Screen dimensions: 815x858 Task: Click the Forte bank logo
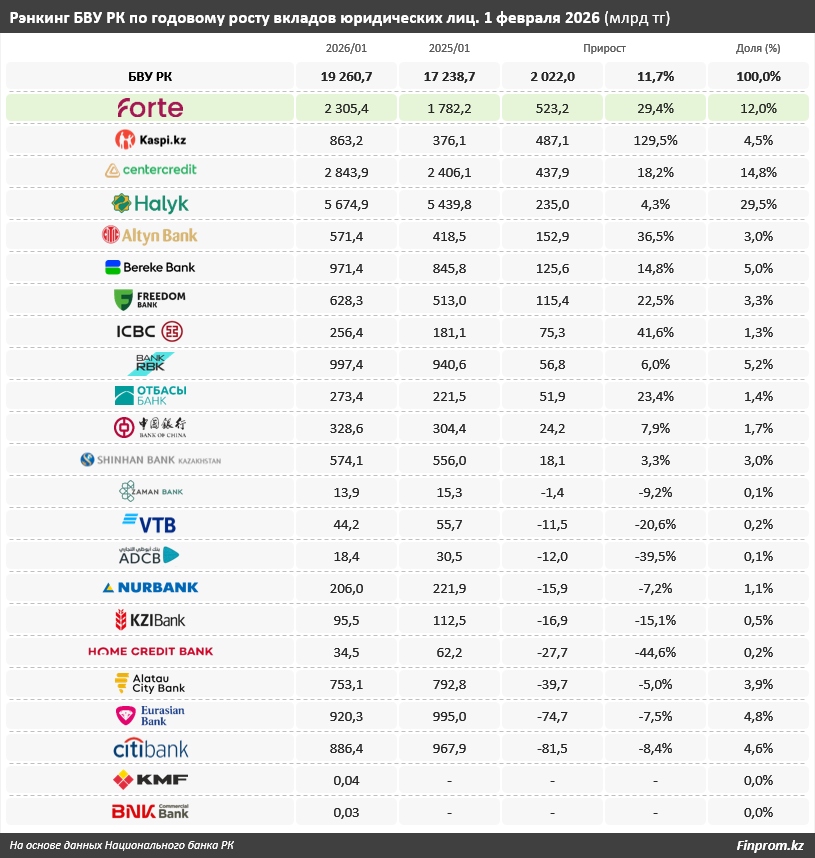click(x=150, y=108)
